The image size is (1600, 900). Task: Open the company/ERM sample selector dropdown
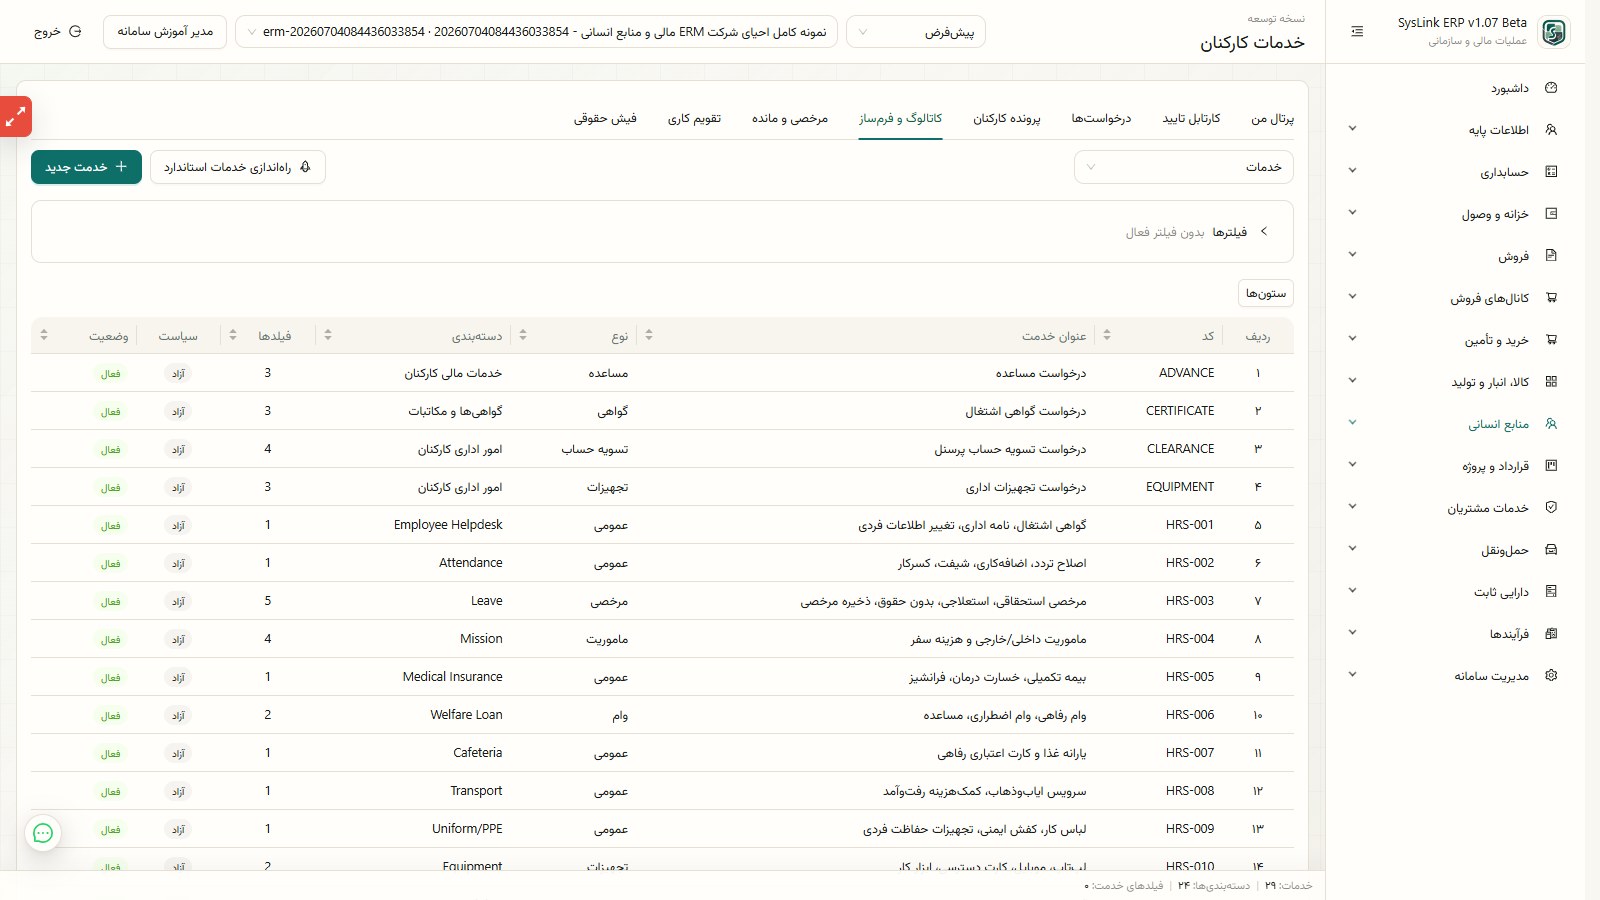point(536,32)
